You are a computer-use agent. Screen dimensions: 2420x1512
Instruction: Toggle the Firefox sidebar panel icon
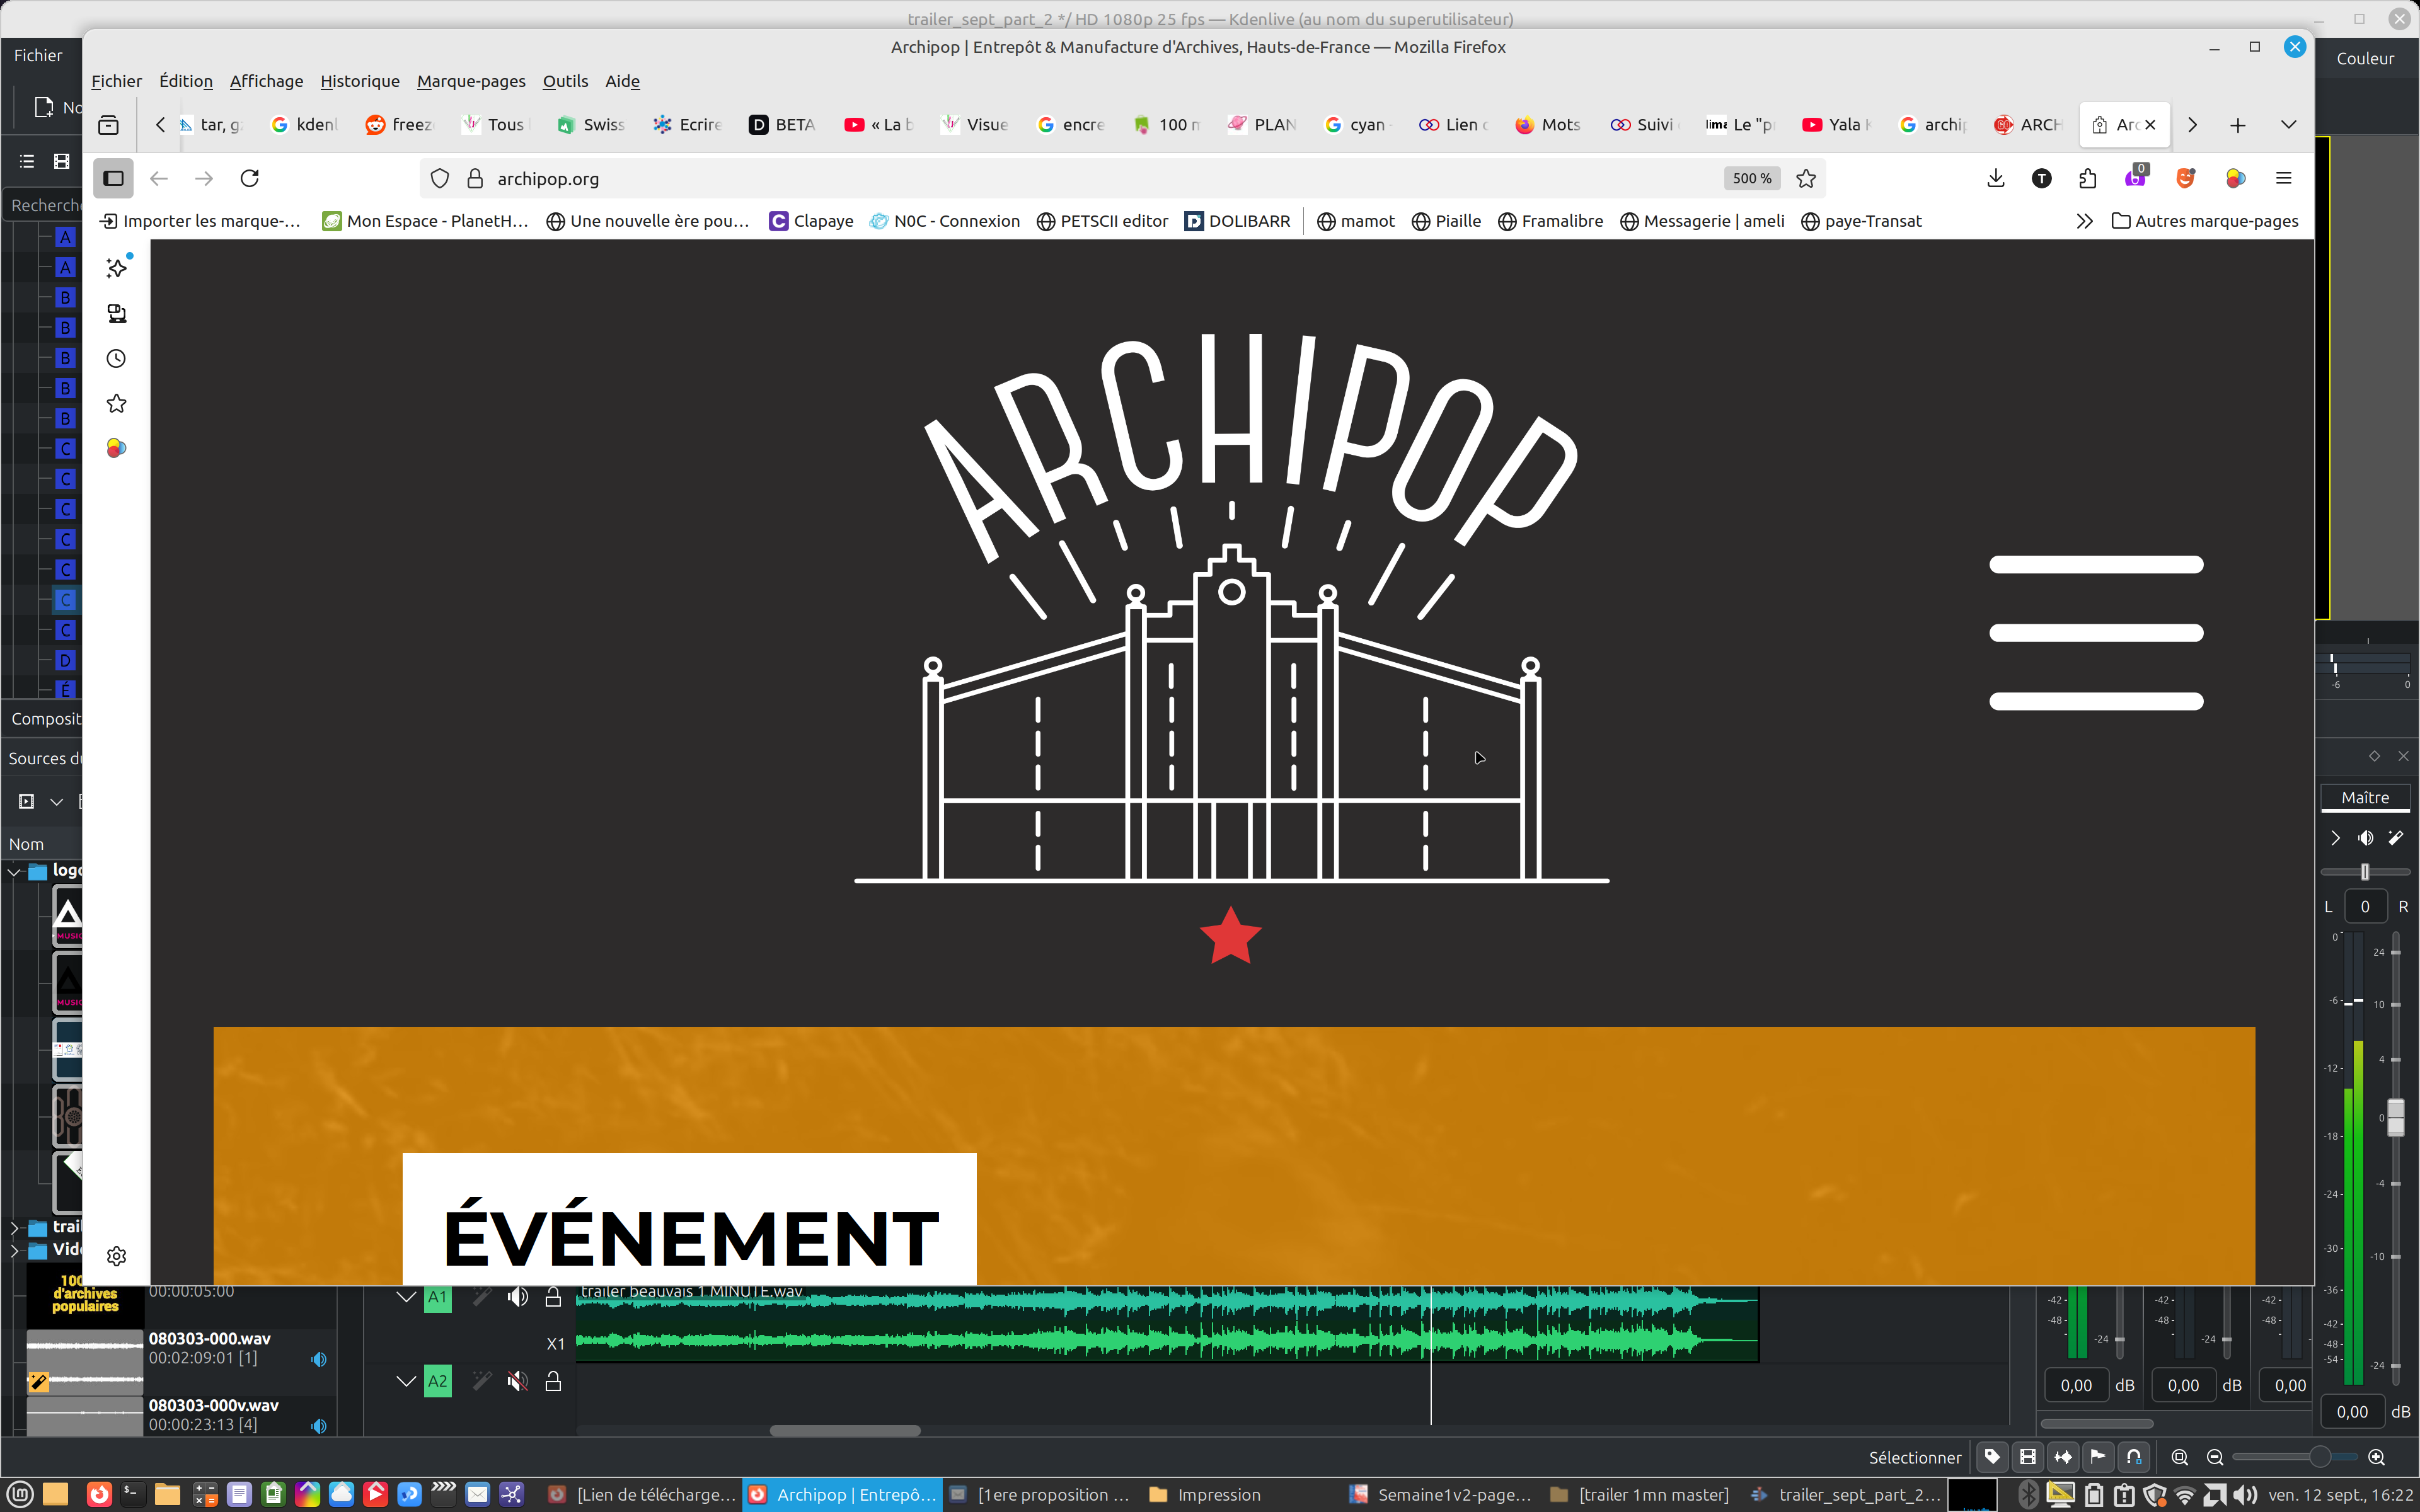(x=113, y=178)
